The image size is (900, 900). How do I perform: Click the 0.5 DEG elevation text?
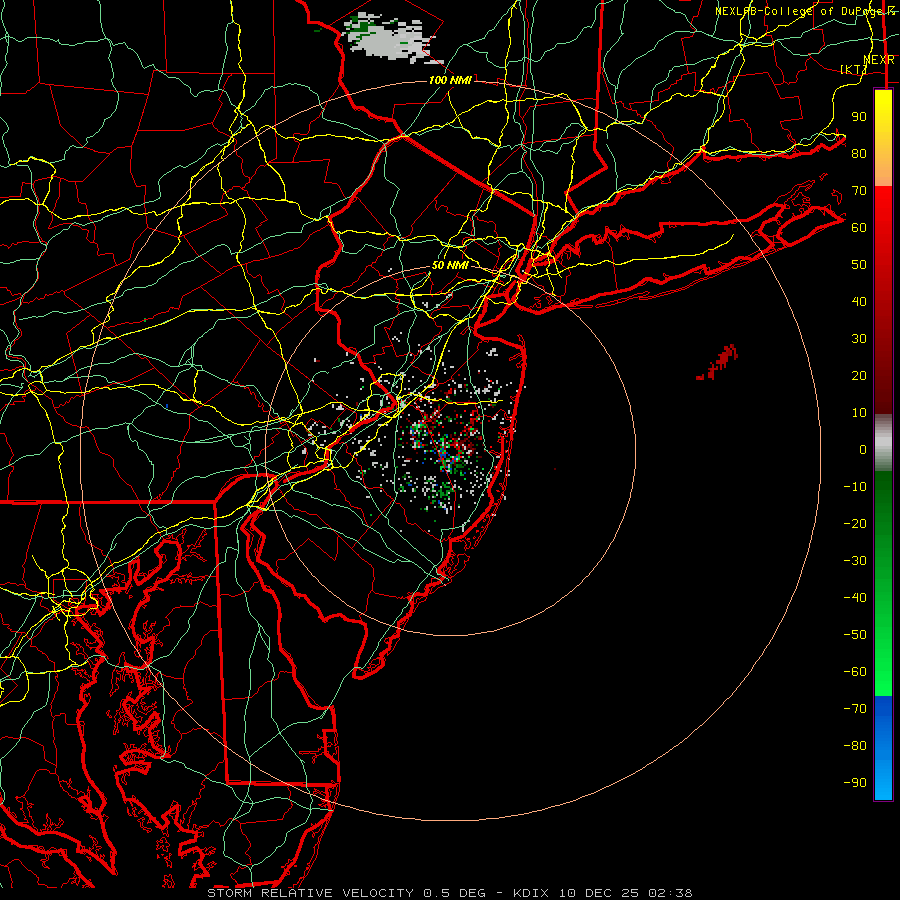click(454, 893)
